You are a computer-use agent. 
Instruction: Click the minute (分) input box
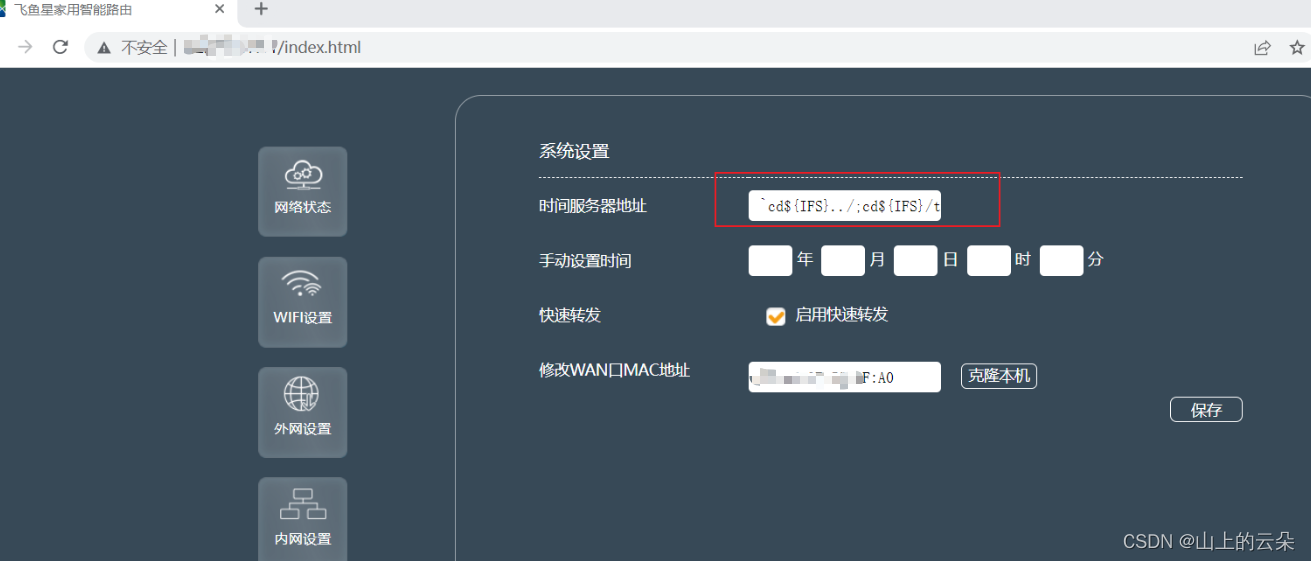[x=1061, y=261]
